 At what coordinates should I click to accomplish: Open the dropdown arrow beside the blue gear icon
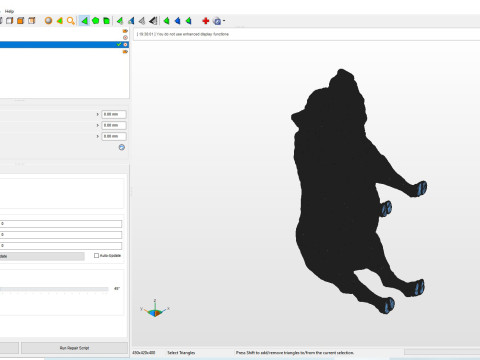224,21
